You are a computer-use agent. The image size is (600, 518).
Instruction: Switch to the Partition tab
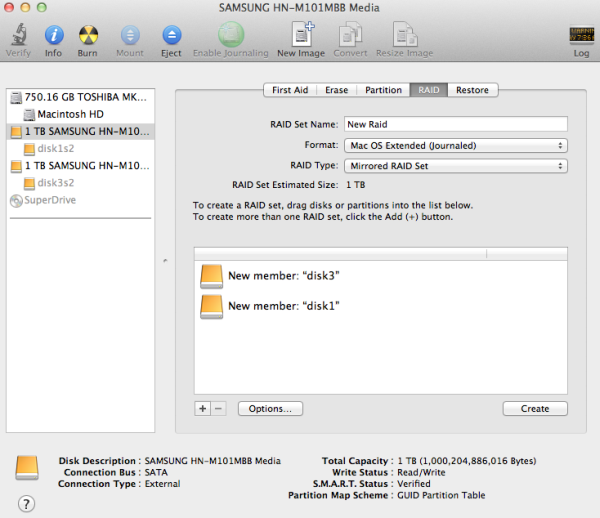click(x=383, y=90)
